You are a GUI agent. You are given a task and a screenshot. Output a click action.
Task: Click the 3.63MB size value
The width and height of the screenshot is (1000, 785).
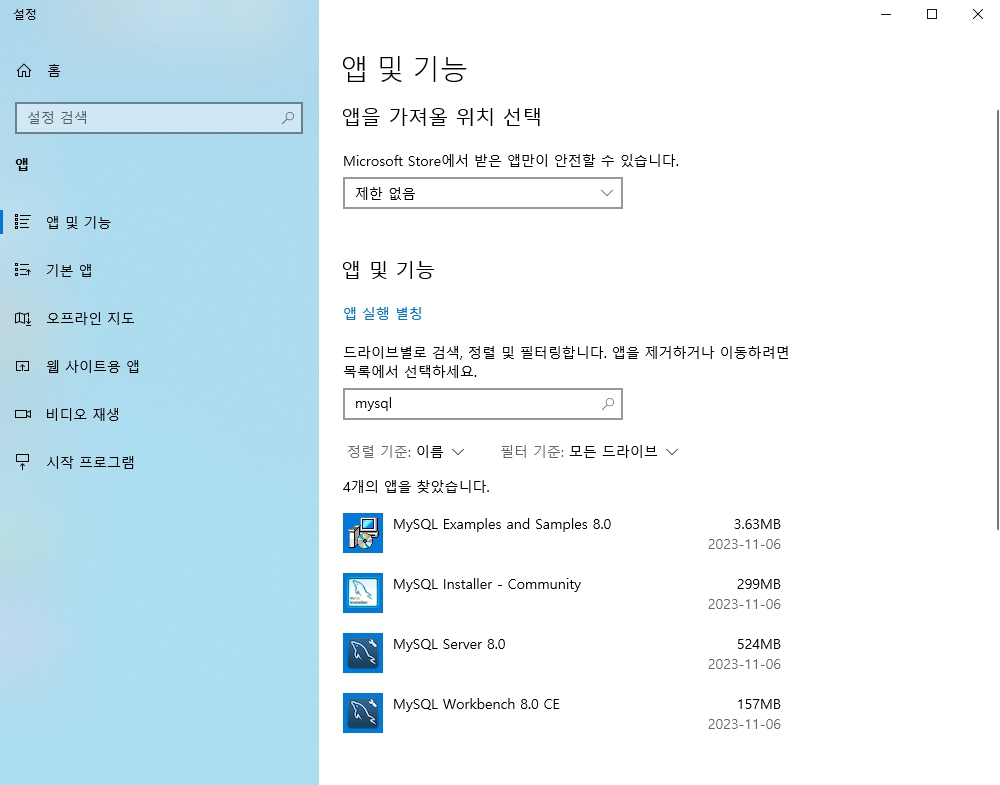click(x=757, y=524)
